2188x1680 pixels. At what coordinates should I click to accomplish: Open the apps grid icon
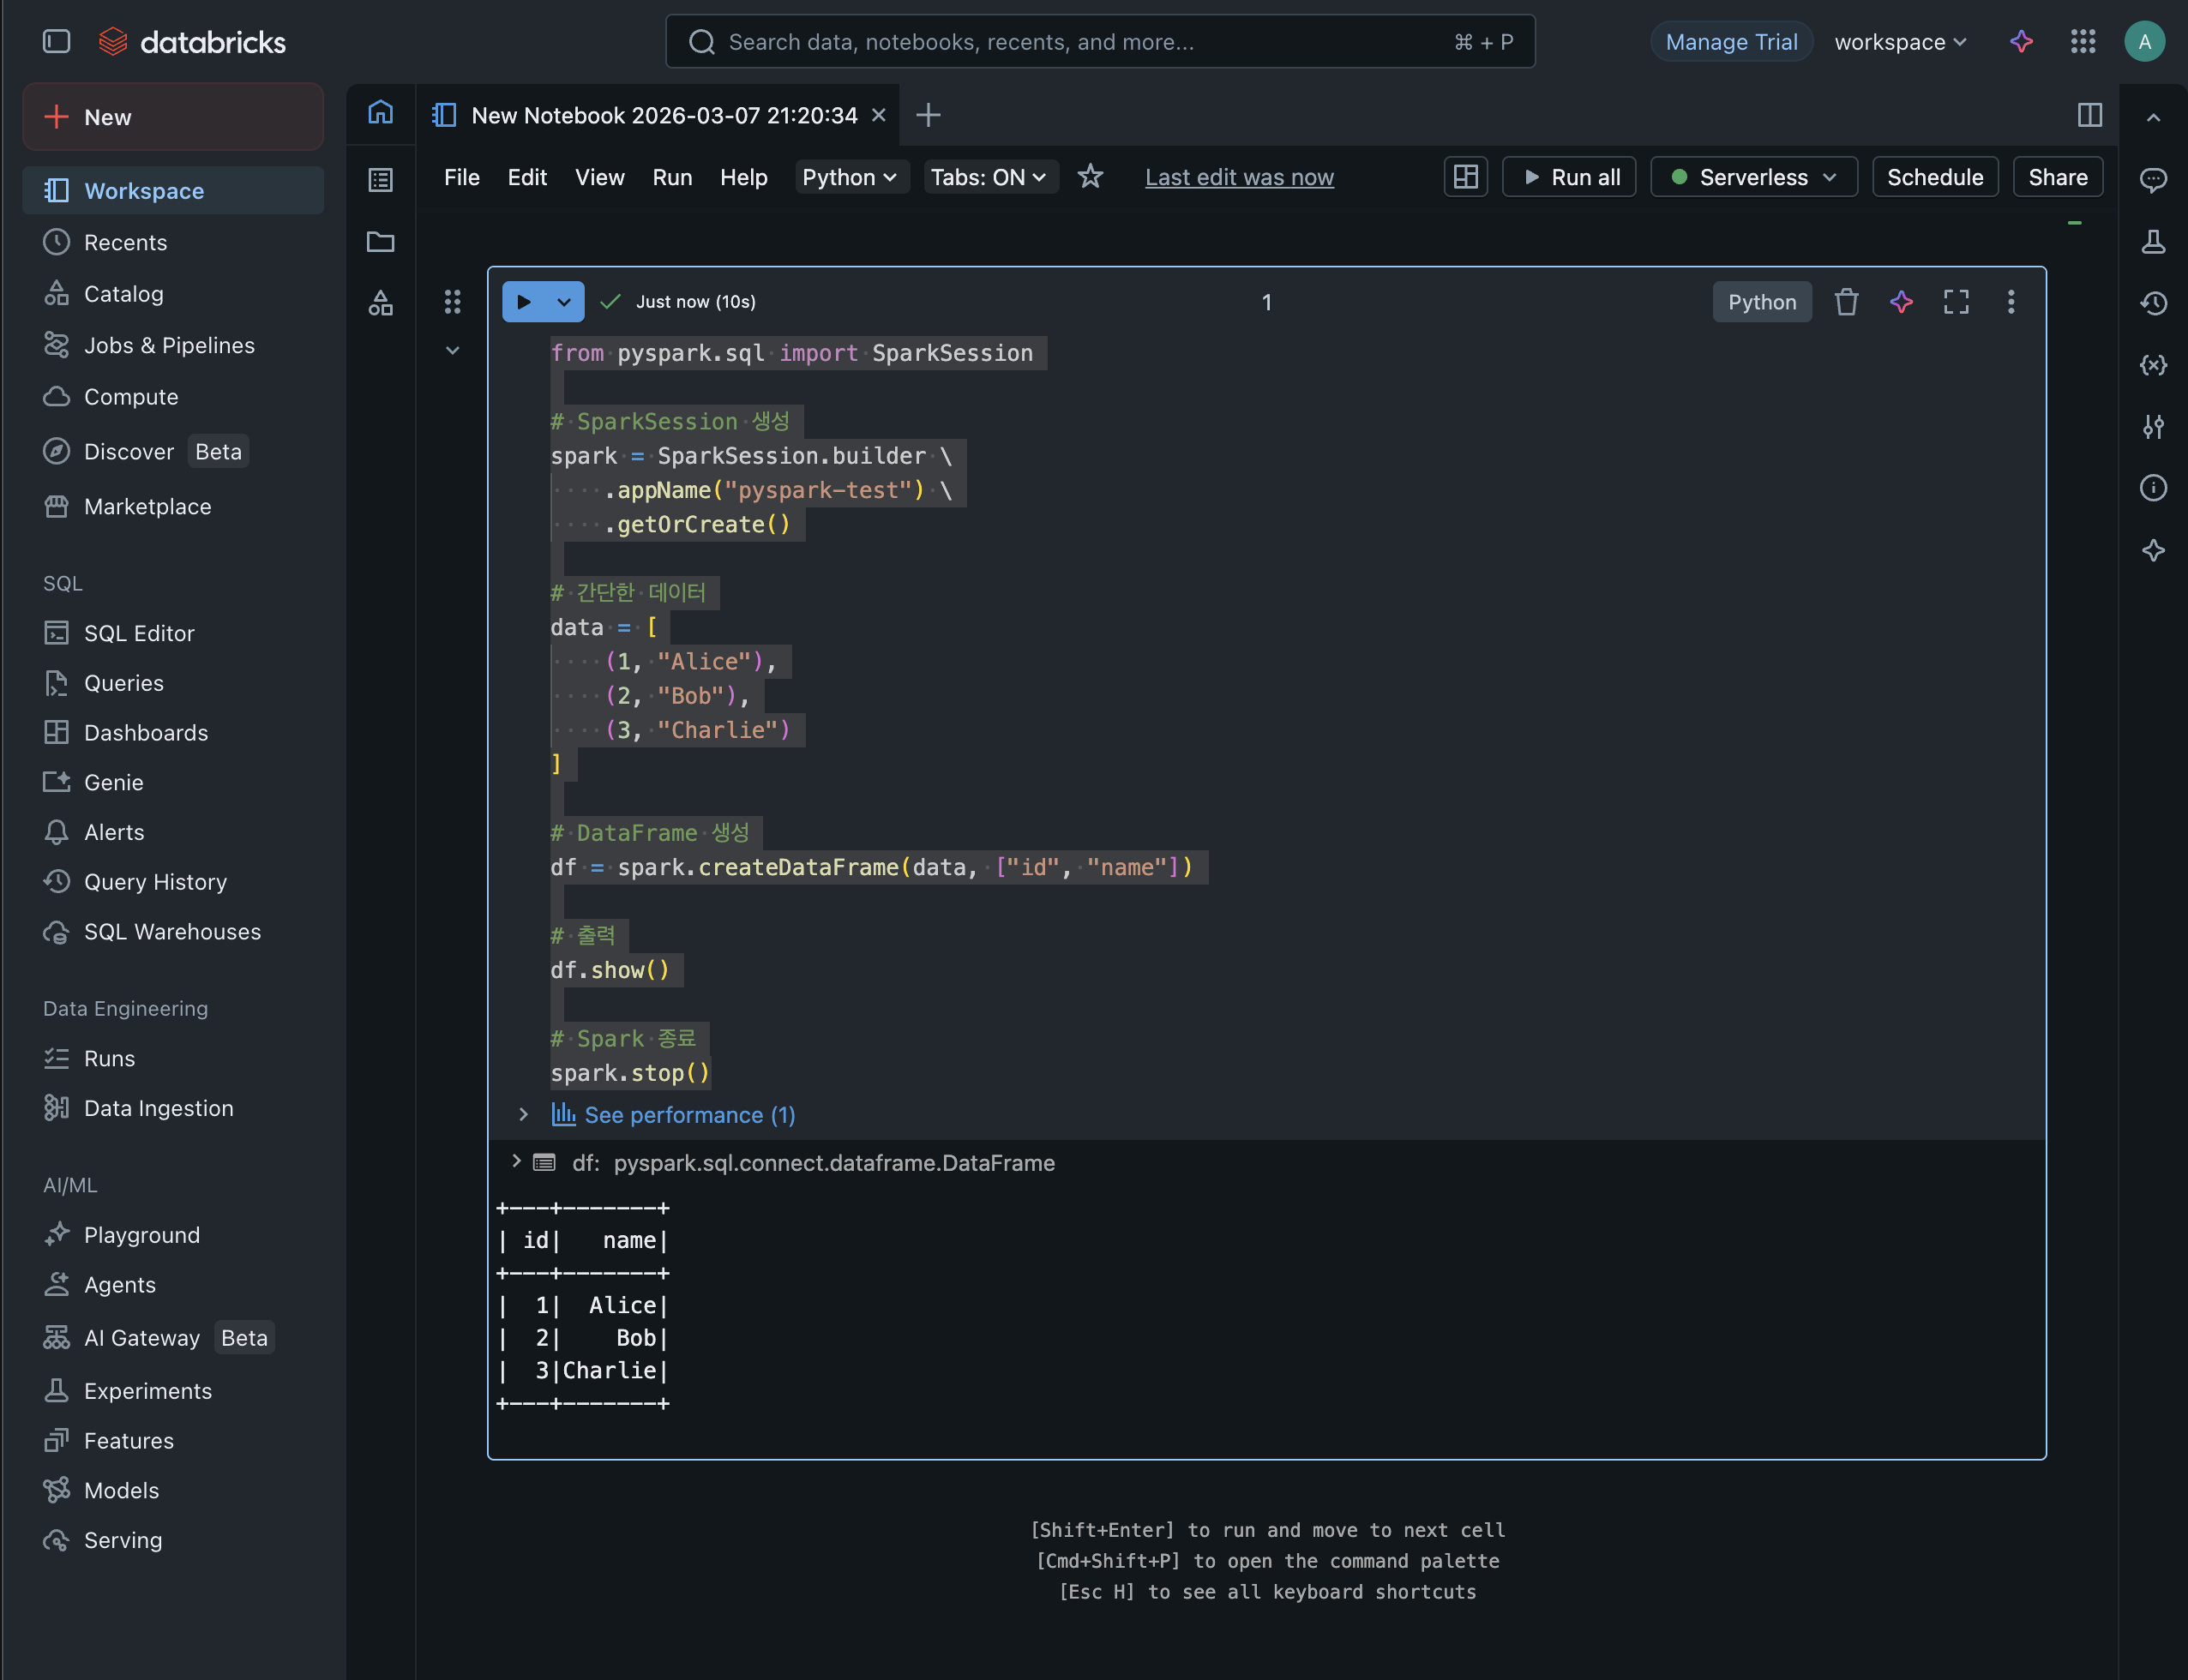[2083, 42]
